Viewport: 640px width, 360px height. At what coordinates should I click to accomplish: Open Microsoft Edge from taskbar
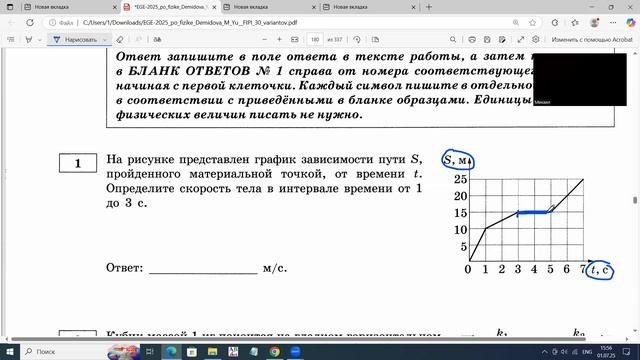(x=171, y=351)
